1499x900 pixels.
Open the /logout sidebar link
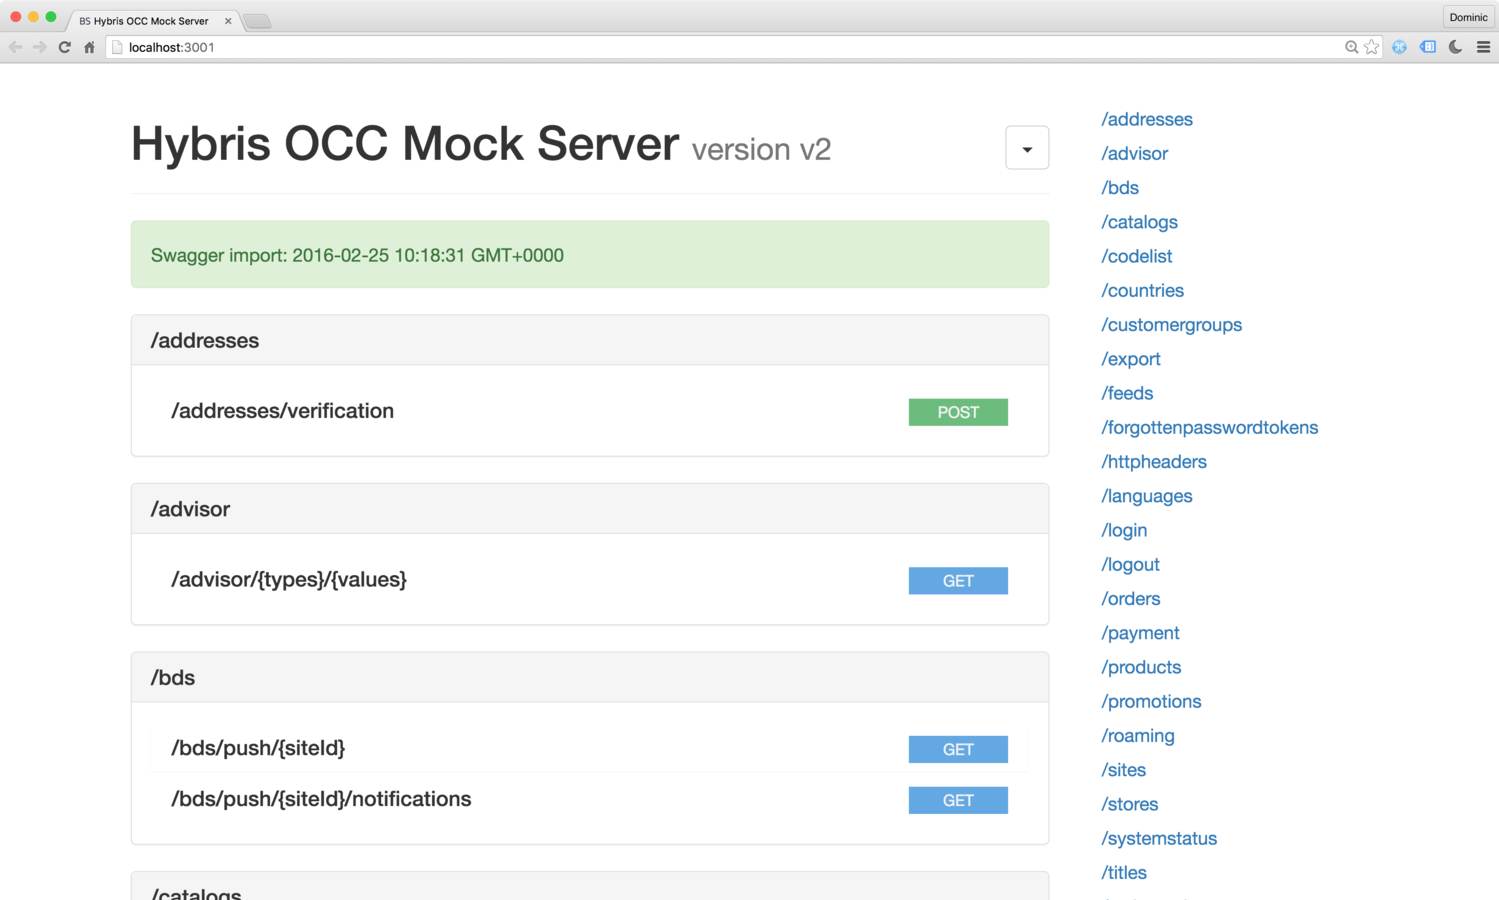[x=1130, y=564]
